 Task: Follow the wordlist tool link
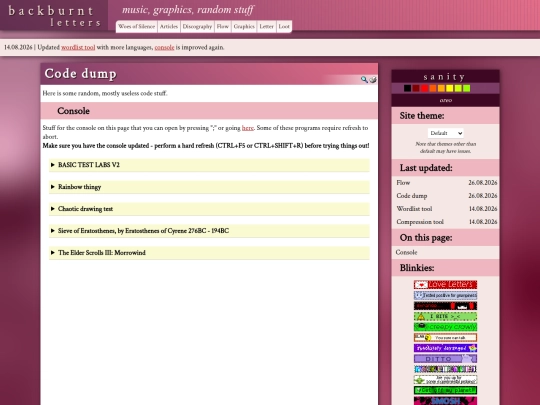coord(78,48)
